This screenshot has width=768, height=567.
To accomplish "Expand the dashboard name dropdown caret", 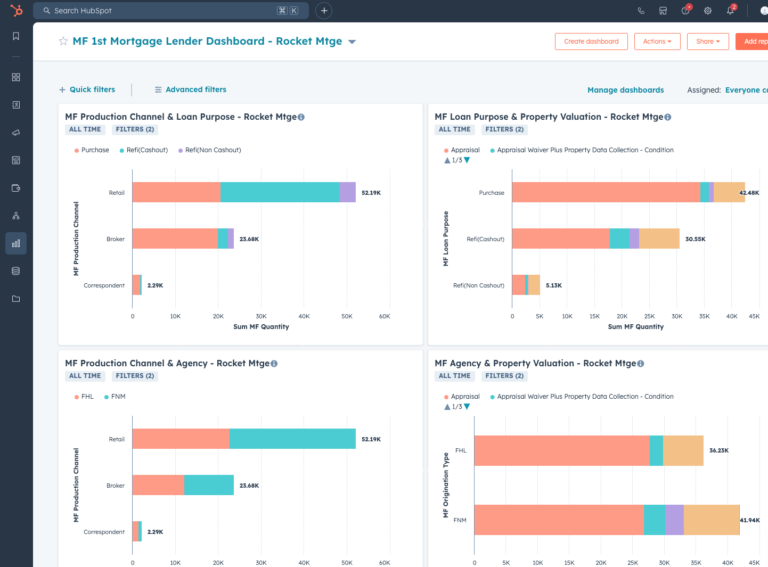I will pos(352,42).
